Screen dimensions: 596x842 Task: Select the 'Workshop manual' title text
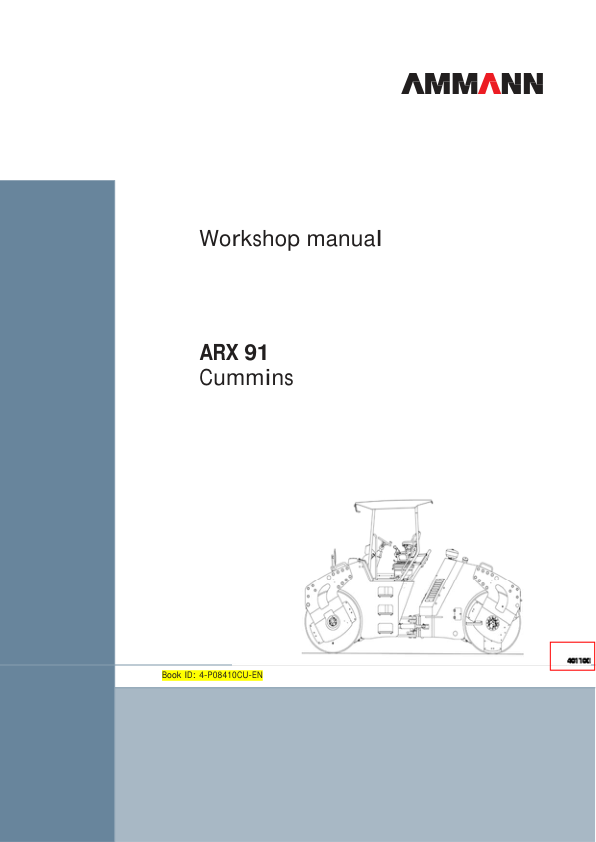coord(290,238)
